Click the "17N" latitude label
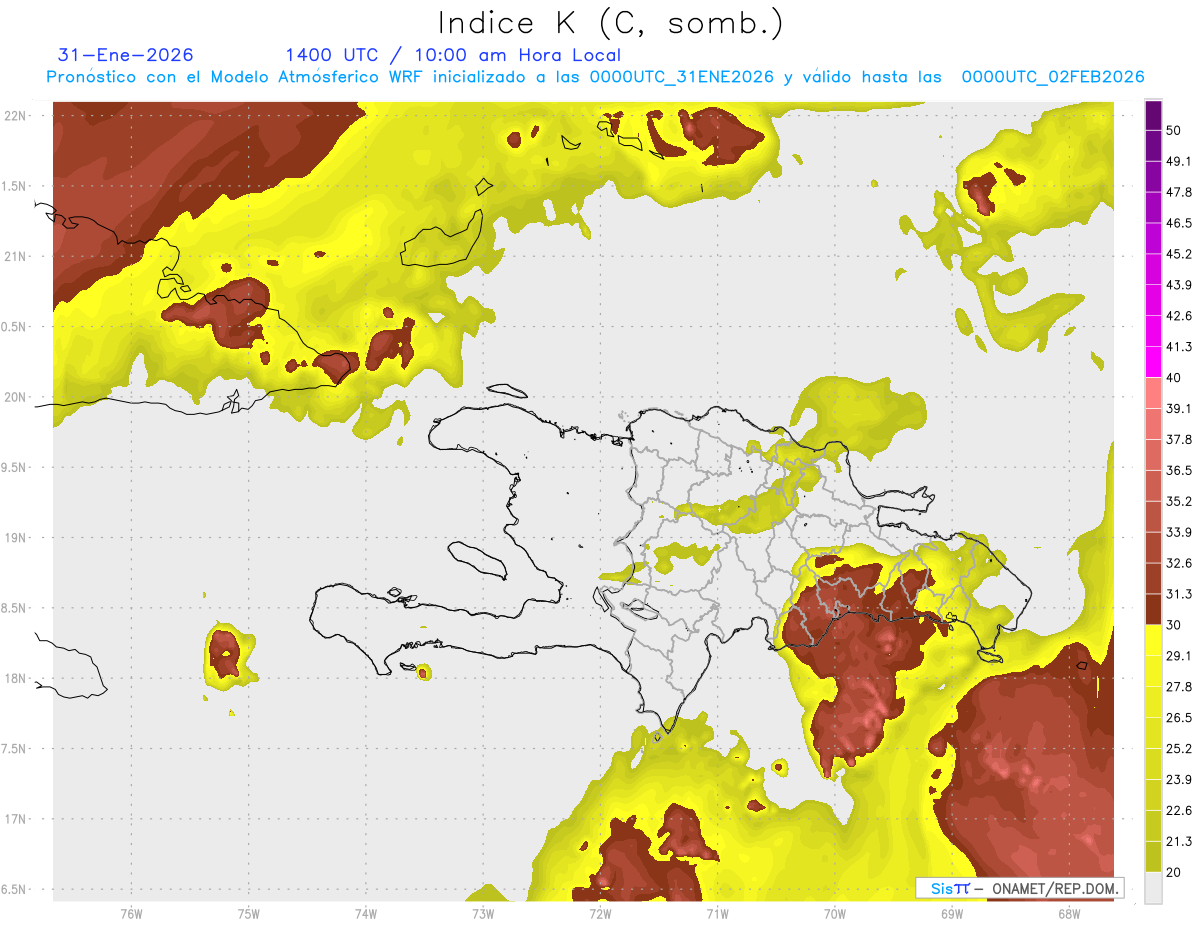 coord(16,819)
